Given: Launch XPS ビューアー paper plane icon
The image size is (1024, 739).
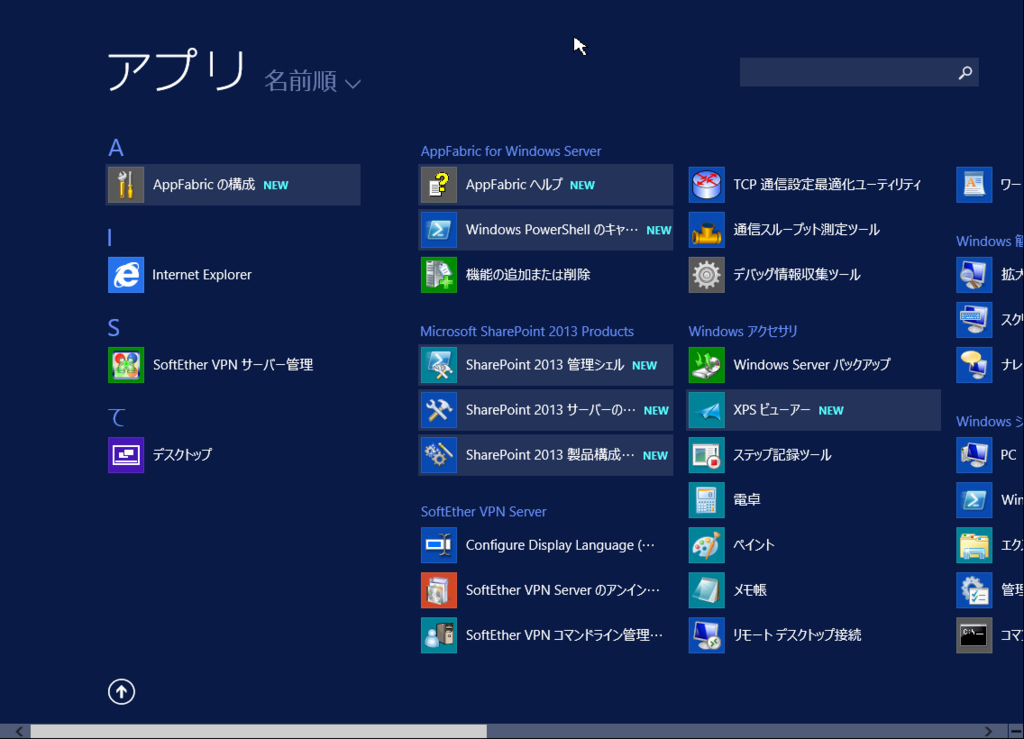Looking at the screenshot, I should (707, 410).
